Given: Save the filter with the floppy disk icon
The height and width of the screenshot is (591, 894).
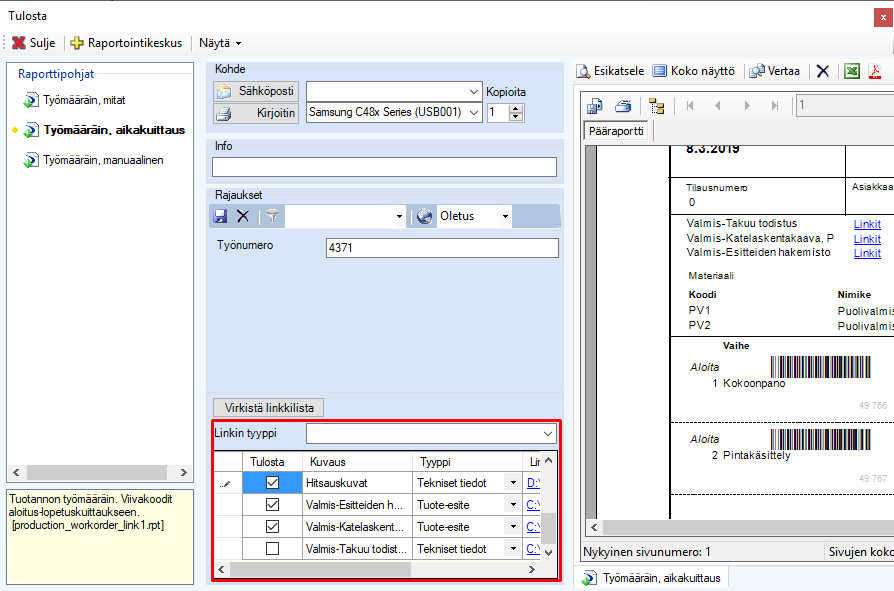Looking at the screenshot, I should point(220,216).
